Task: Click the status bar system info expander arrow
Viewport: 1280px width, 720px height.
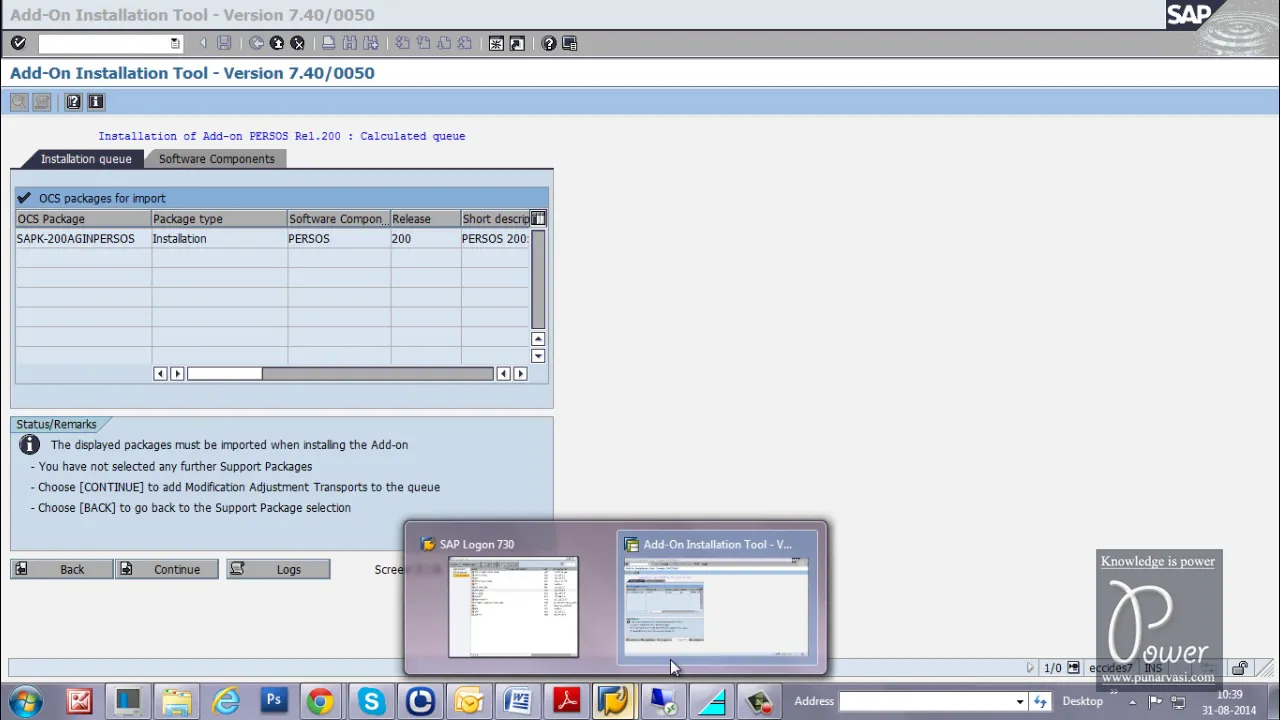Action: coord(1029,668)
